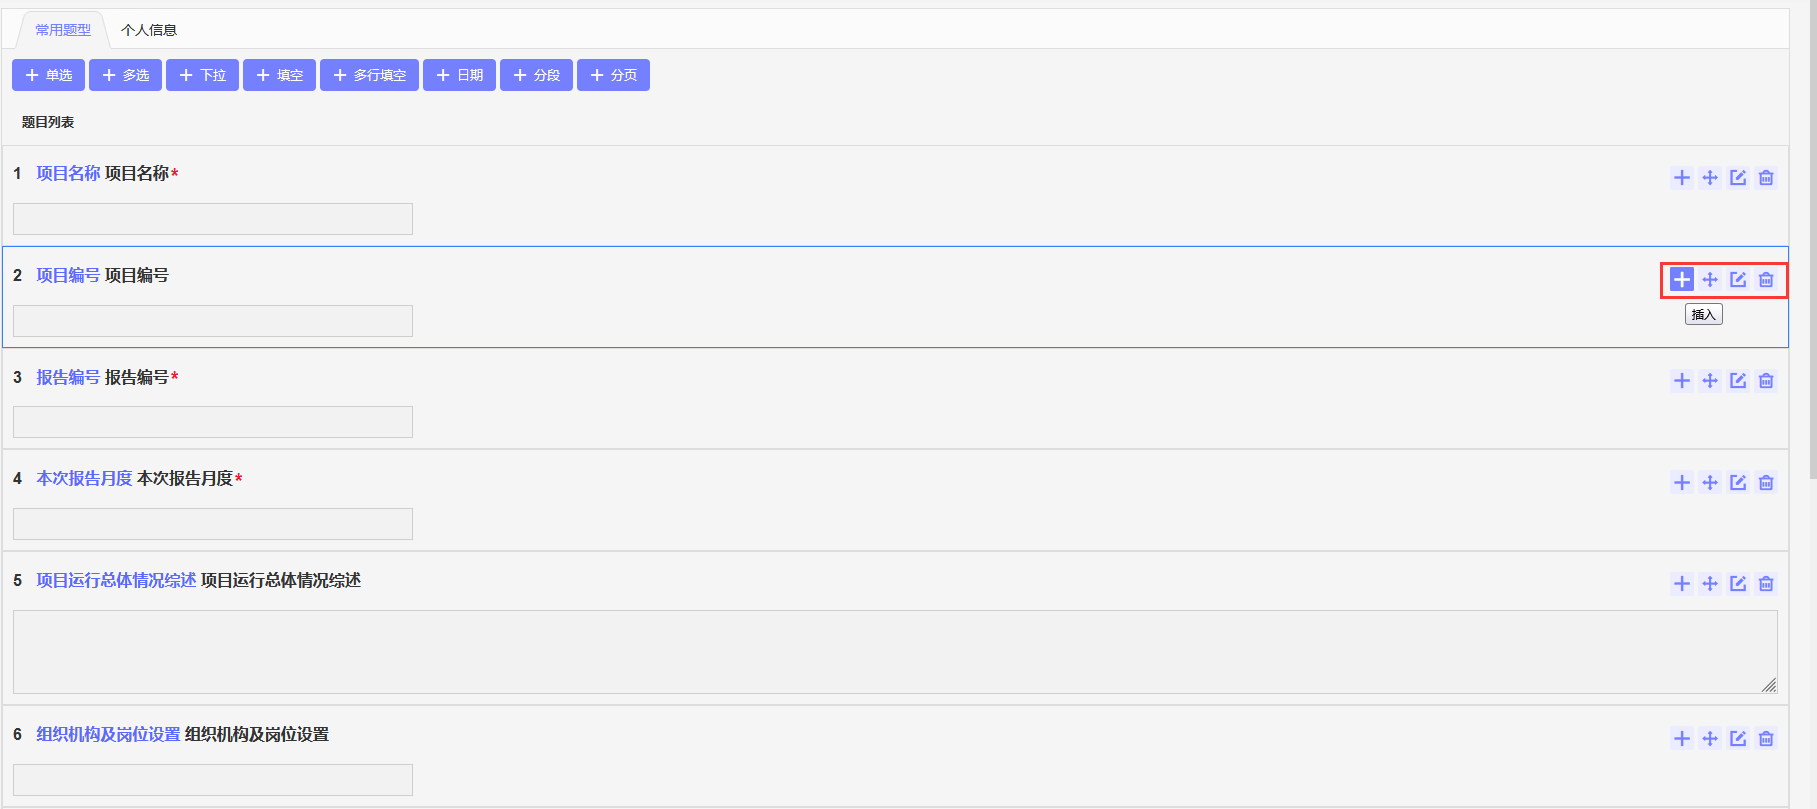
Task: Click edit icon for question 5 row
Action: point(1738,584)
